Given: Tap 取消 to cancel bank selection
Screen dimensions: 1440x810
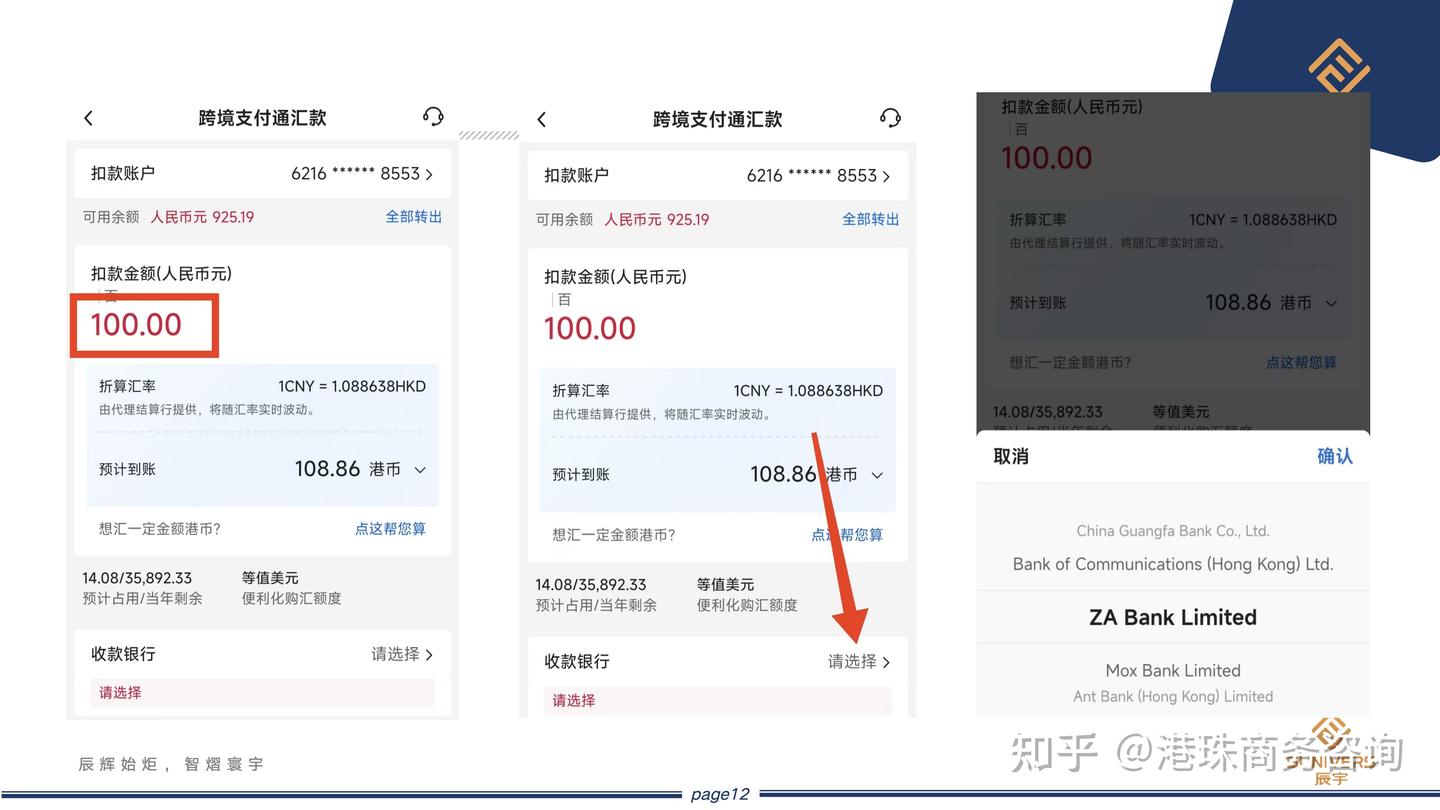Looking at the screenshot, I should click(x=1010, y=456).
